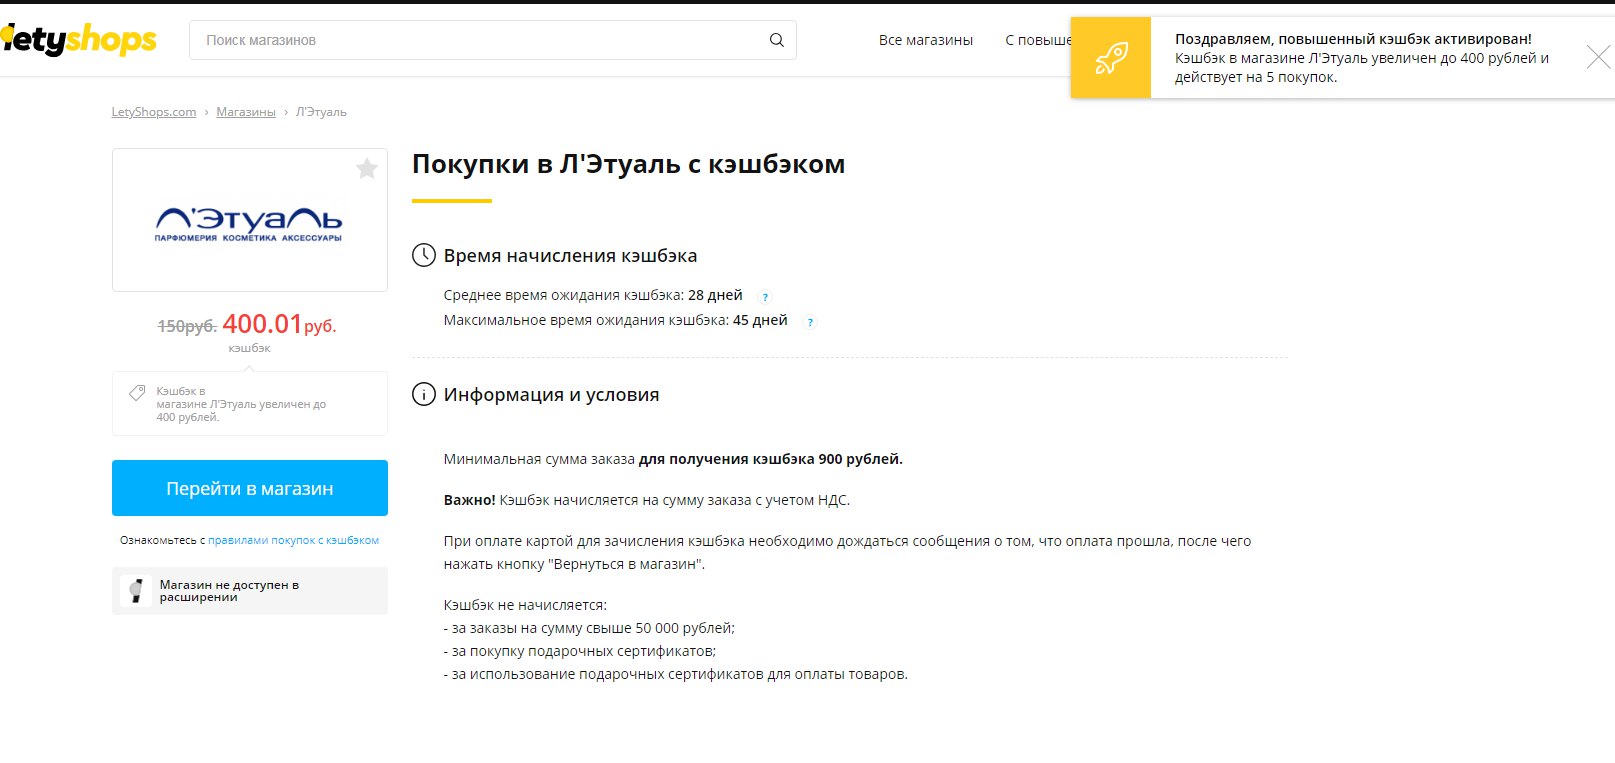This screenshot has height=763, width=1615.
Task: Close the cashback activated notification
Action: coord(1598,57)
